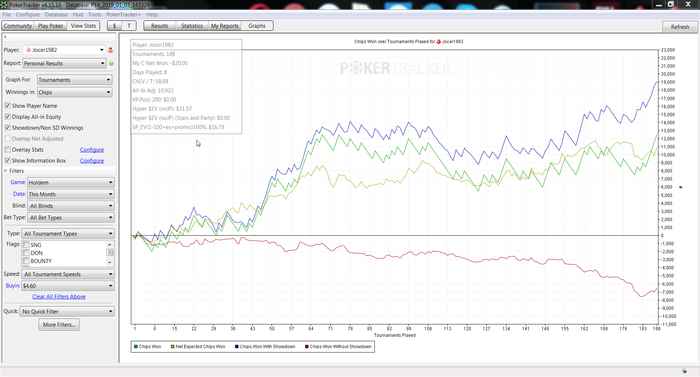Click the Net Expected Chips Won legend marker
The height and width of the screenshot is (377, 700).
pos(172,347)
